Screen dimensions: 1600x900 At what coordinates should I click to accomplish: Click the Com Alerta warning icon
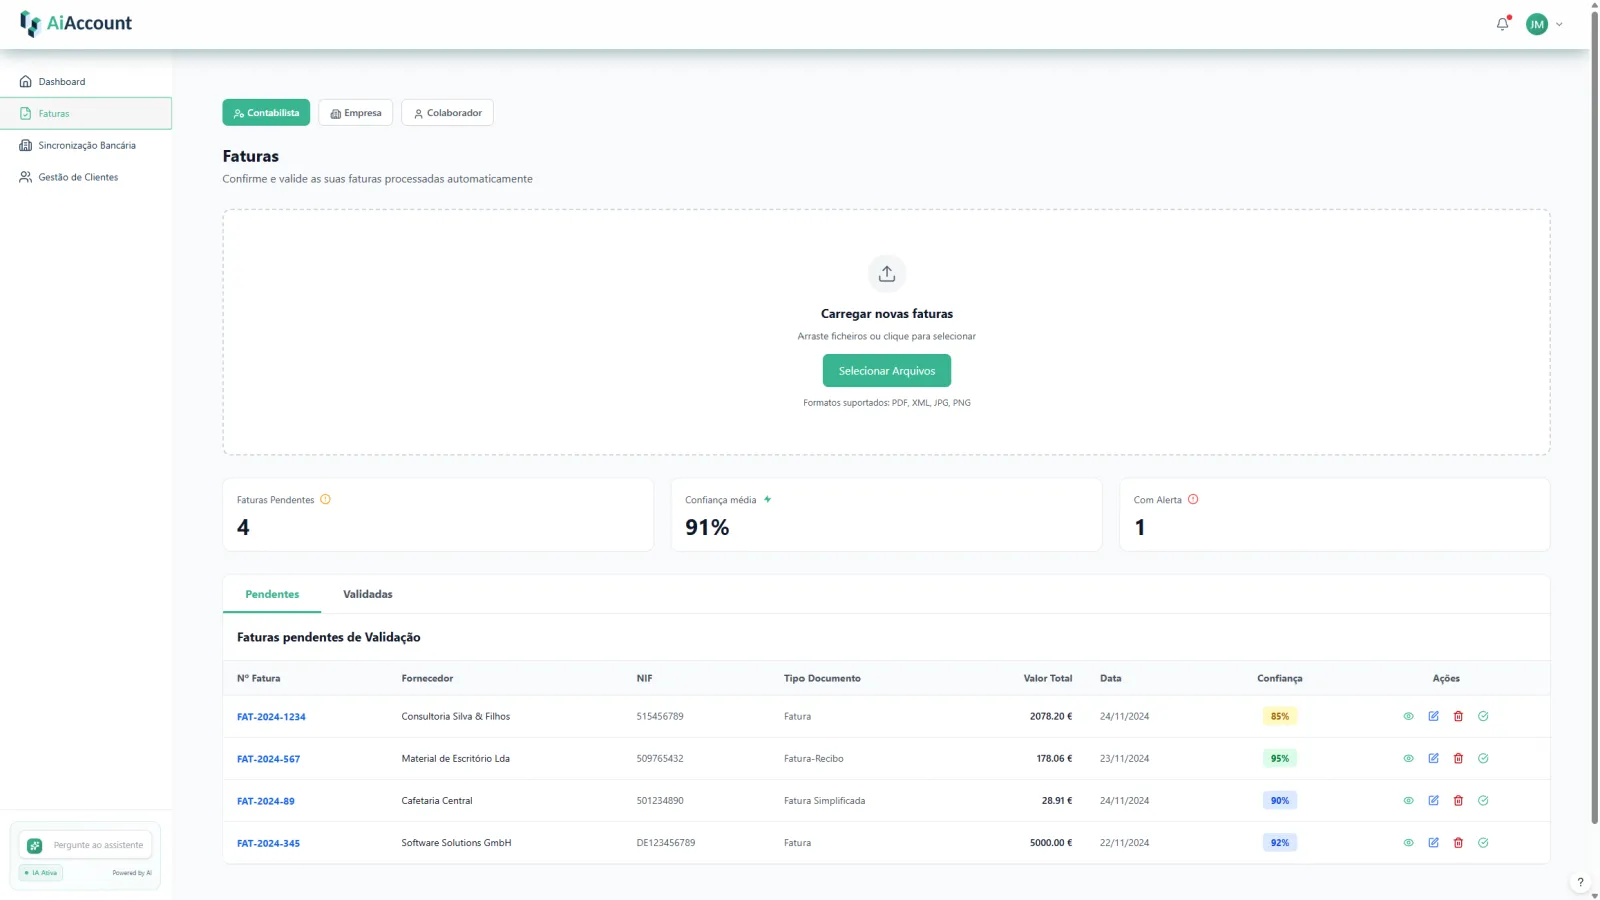coord(1193,499)
